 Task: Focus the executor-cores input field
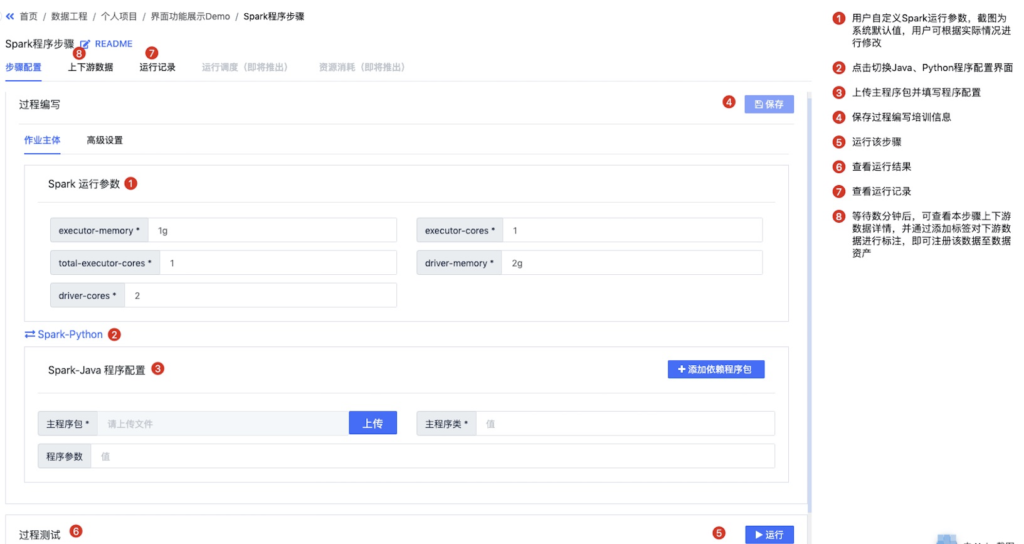click(632, 231)
